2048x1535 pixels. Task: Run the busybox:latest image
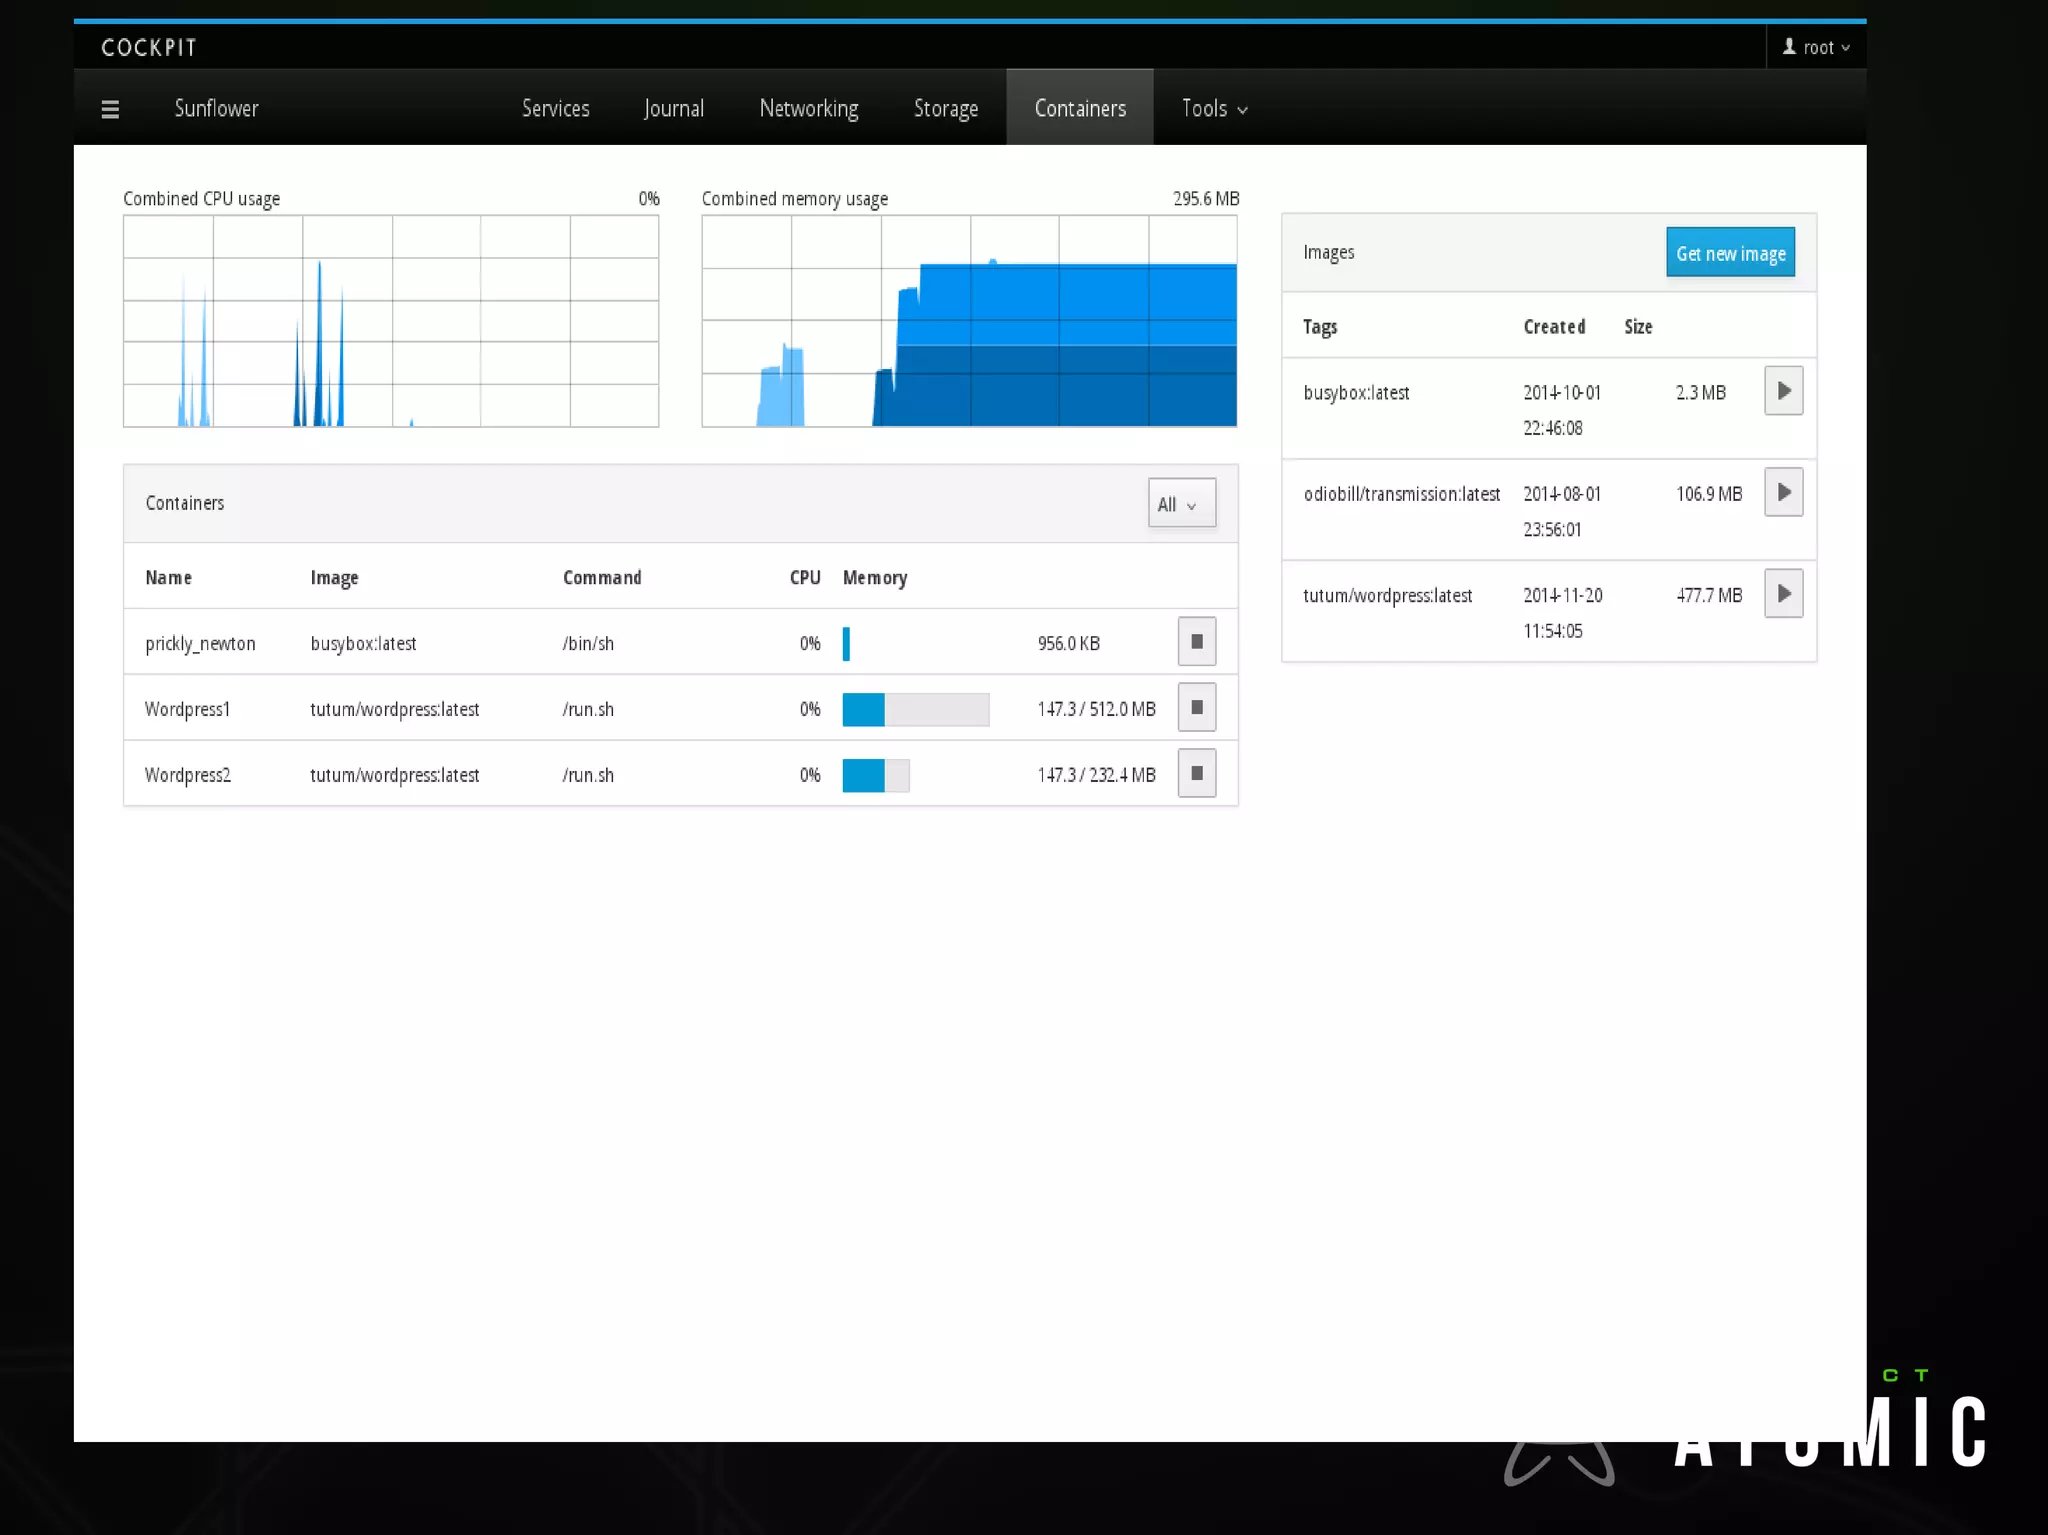coord(1783,391)
